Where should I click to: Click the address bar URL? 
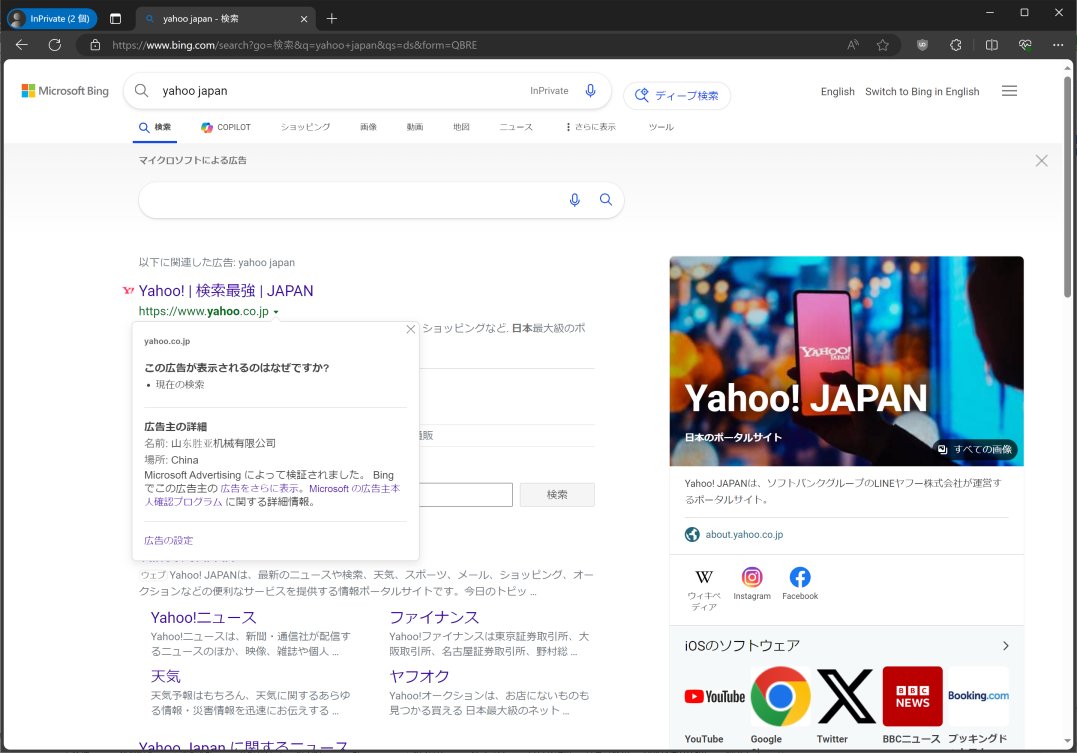tap(295, 45)
